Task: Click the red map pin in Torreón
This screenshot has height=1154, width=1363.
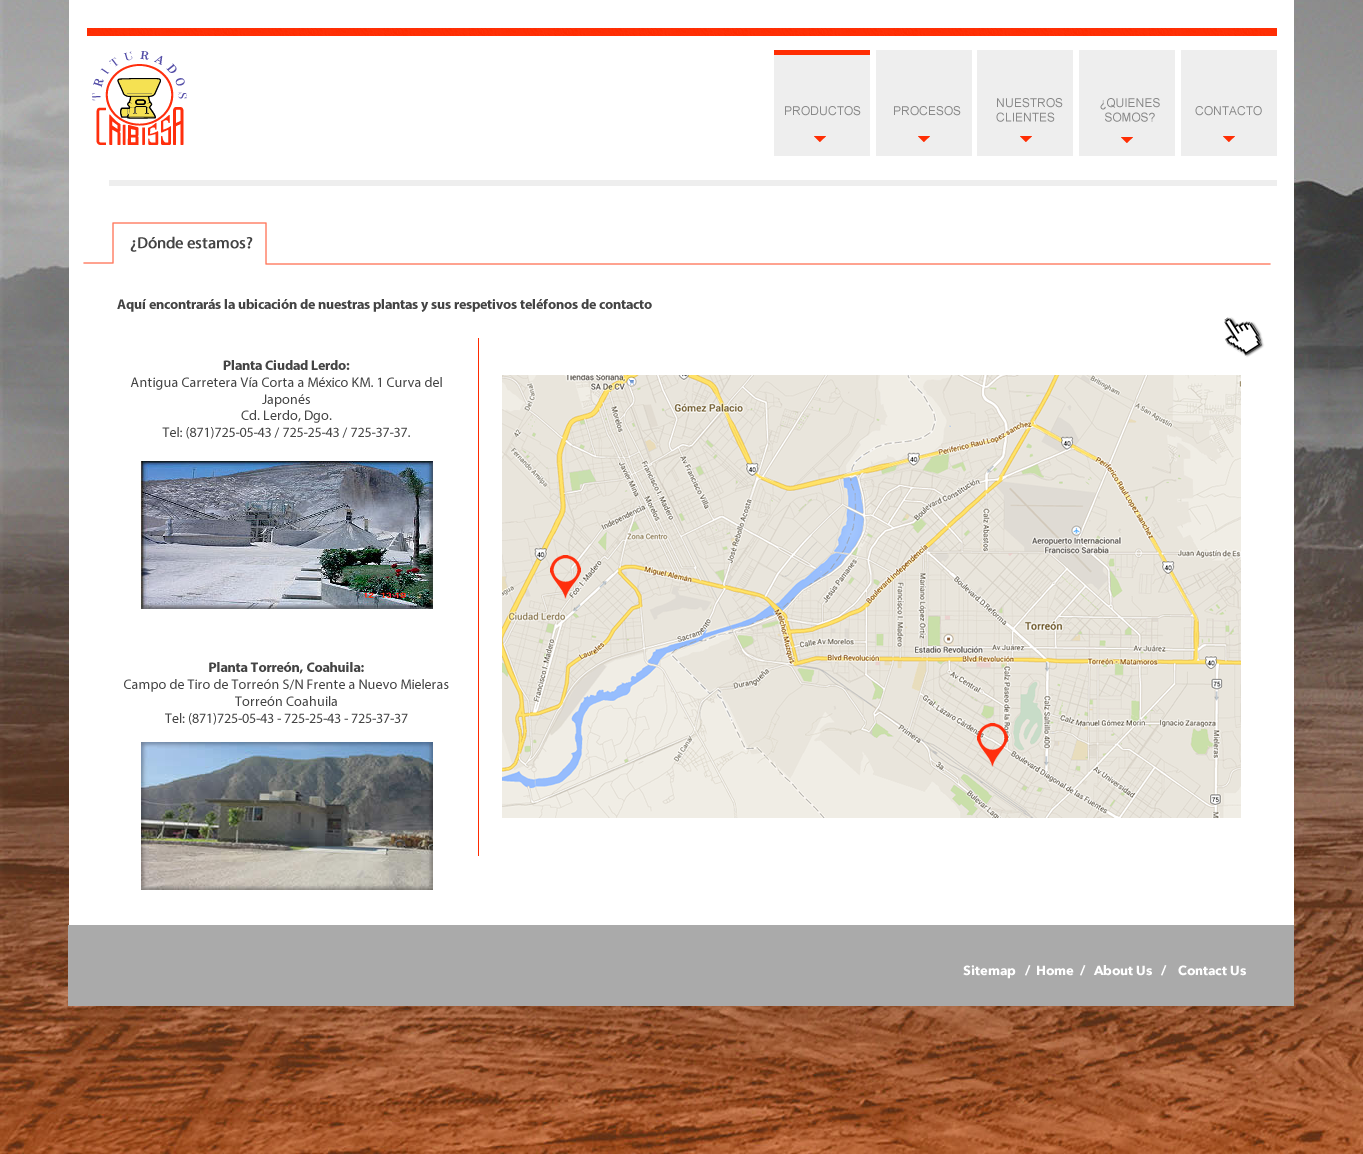Action: coord(992,744)
